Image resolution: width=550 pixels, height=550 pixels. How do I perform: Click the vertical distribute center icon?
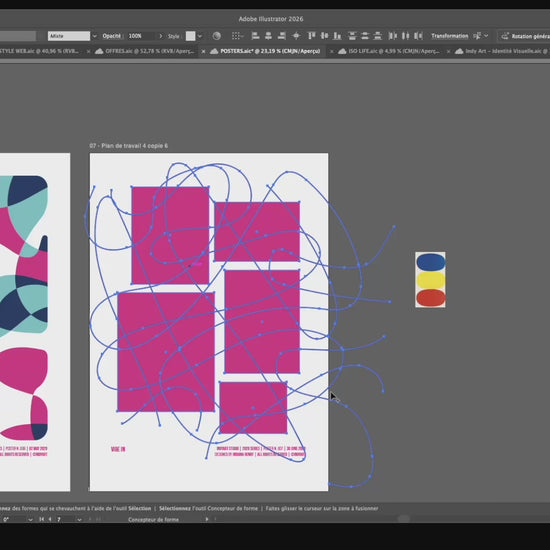point(365,36)
